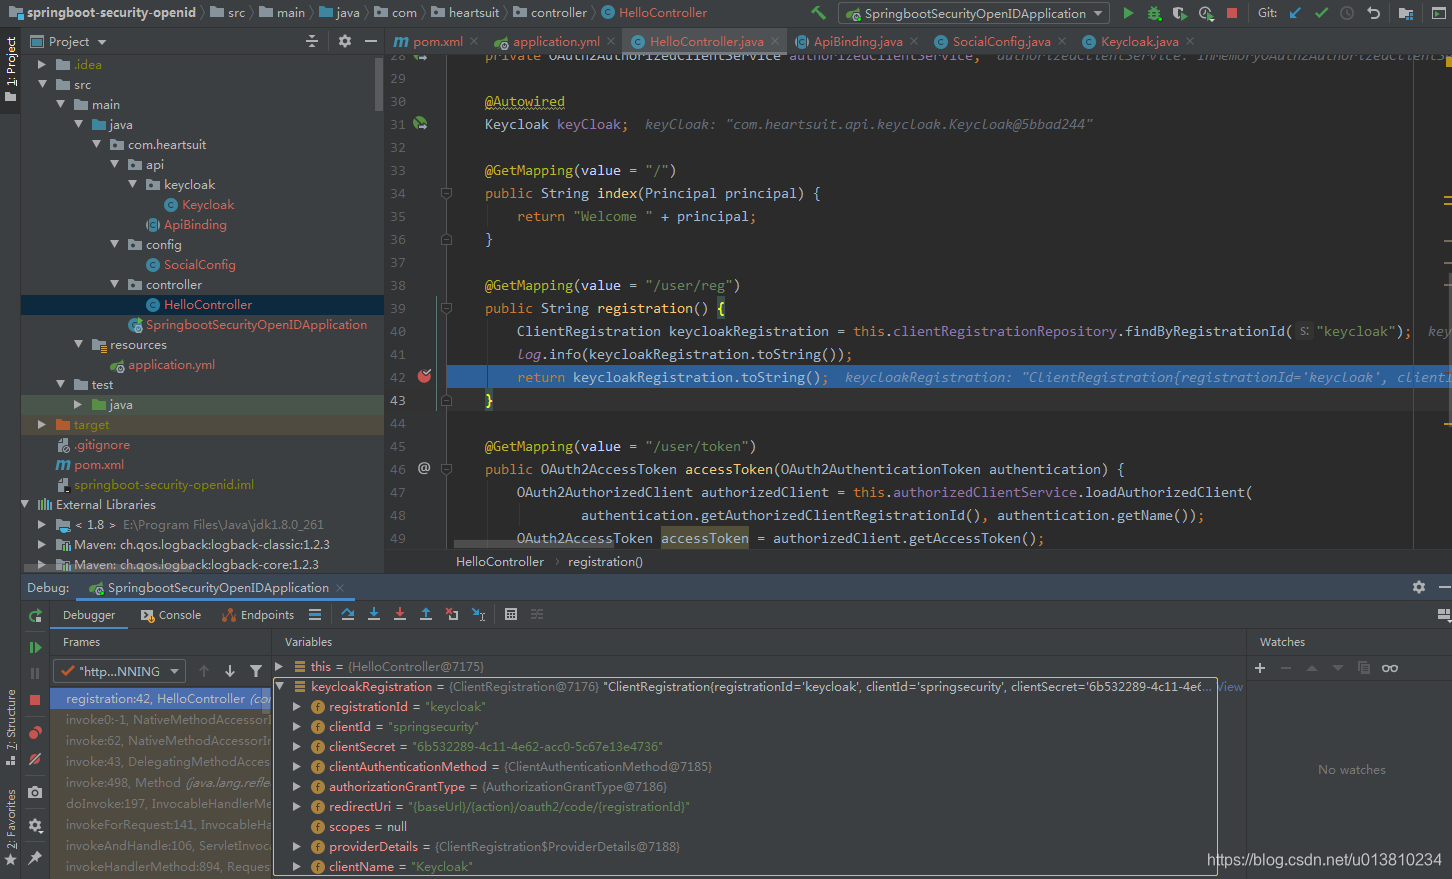Show Git history clock icon
The height and width of the screenshot is (879, 1452).
pyautogui.click(x=1347, y=13)
